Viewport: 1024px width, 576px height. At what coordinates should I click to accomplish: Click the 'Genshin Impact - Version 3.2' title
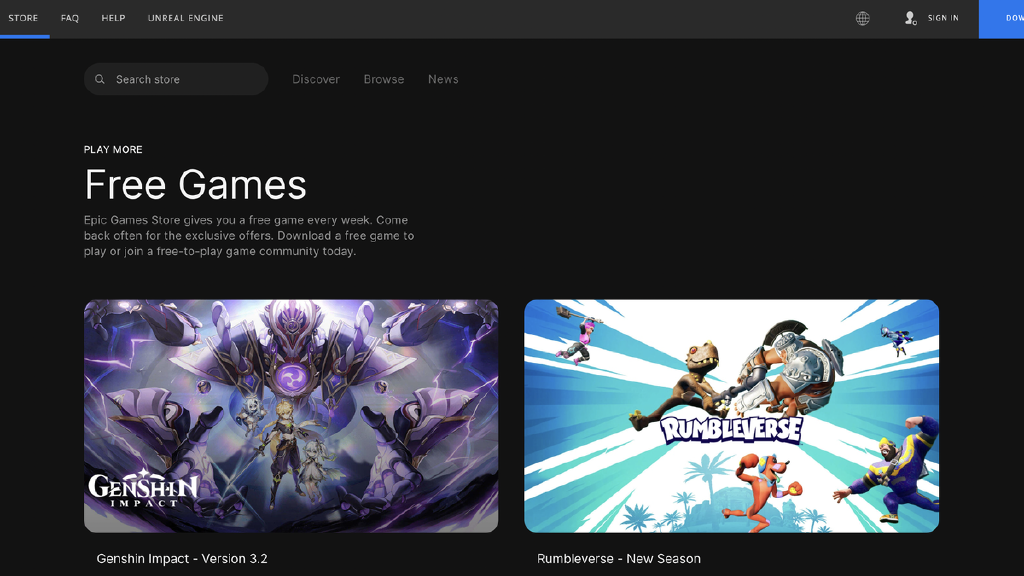point(182,558)
